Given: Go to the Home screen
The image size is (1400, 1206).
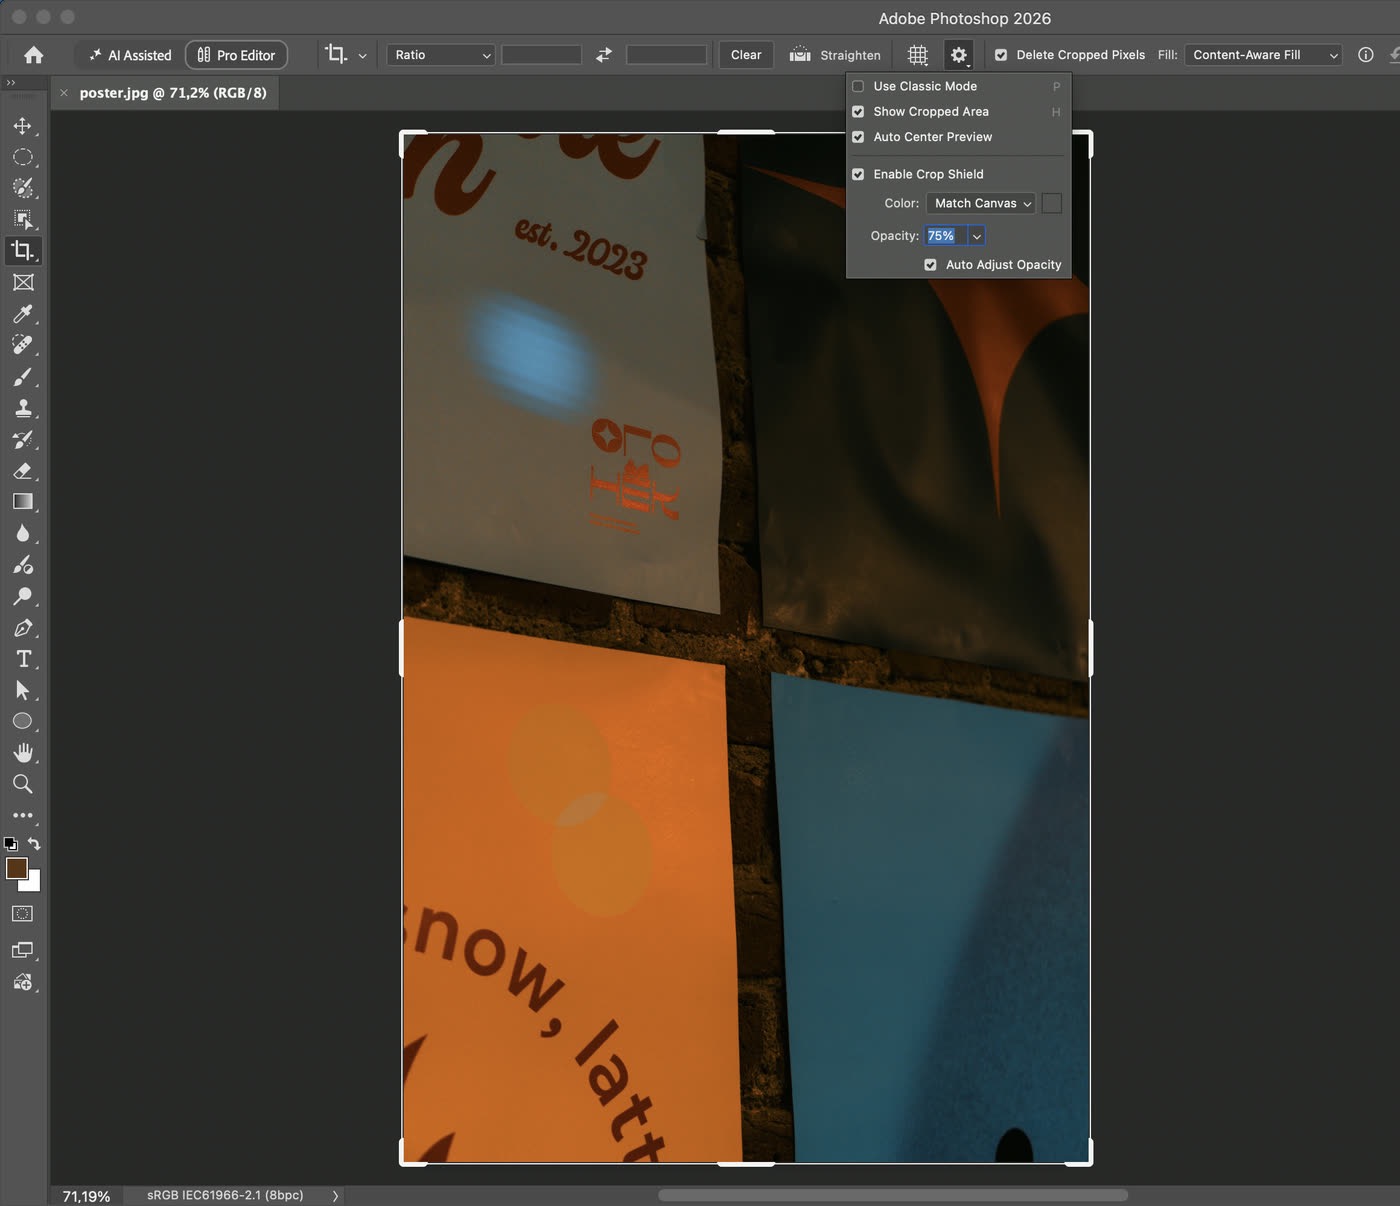Looking at the screenshot, I should point(33,55).
